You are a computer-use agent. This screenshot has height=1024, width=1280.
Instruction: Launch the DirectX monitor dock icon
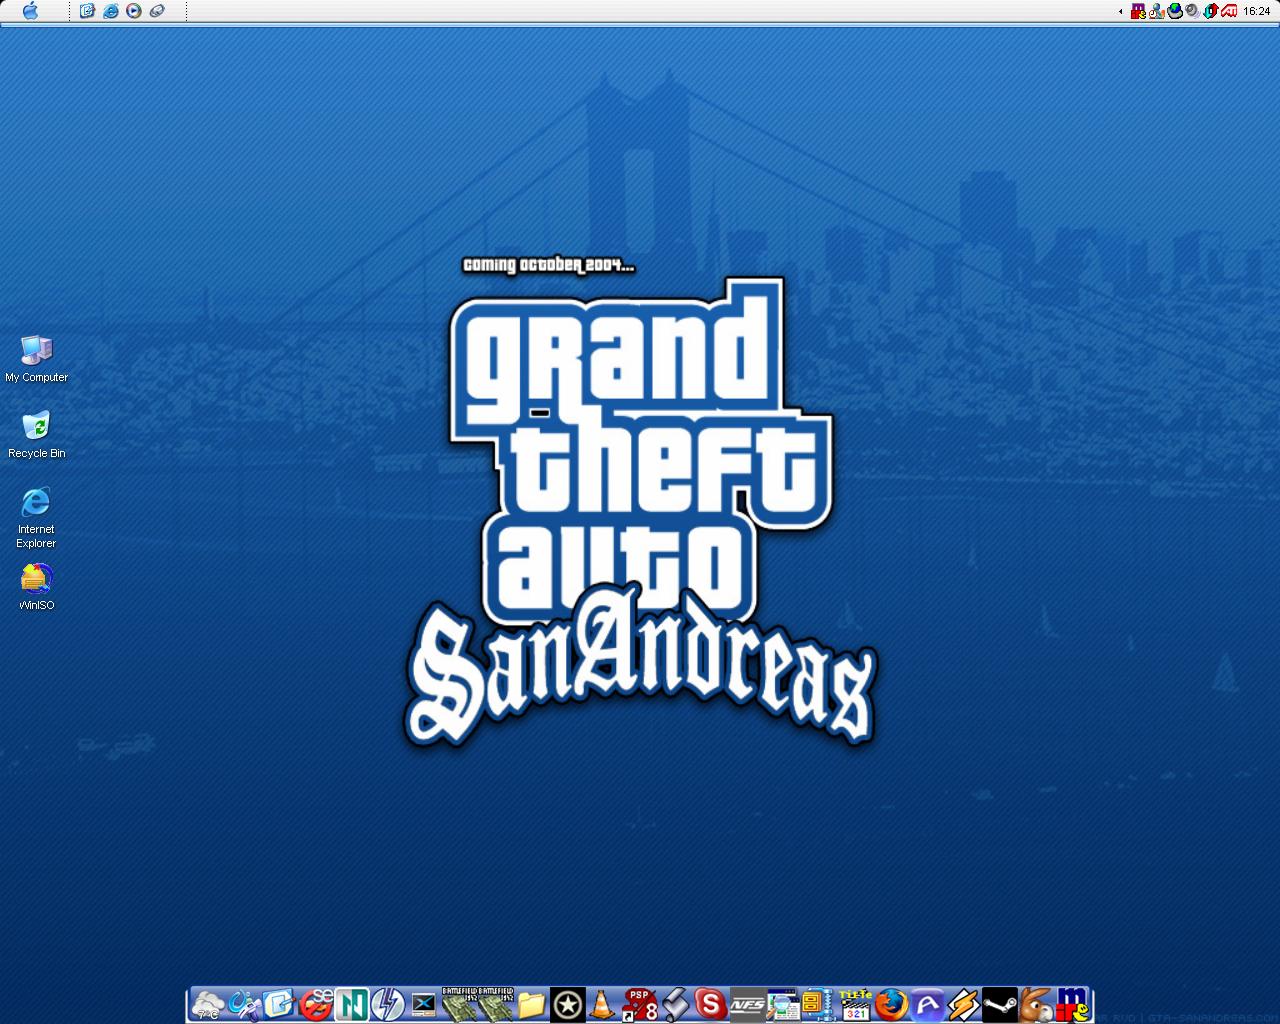pyautogui.click(x=423, y=1004)
